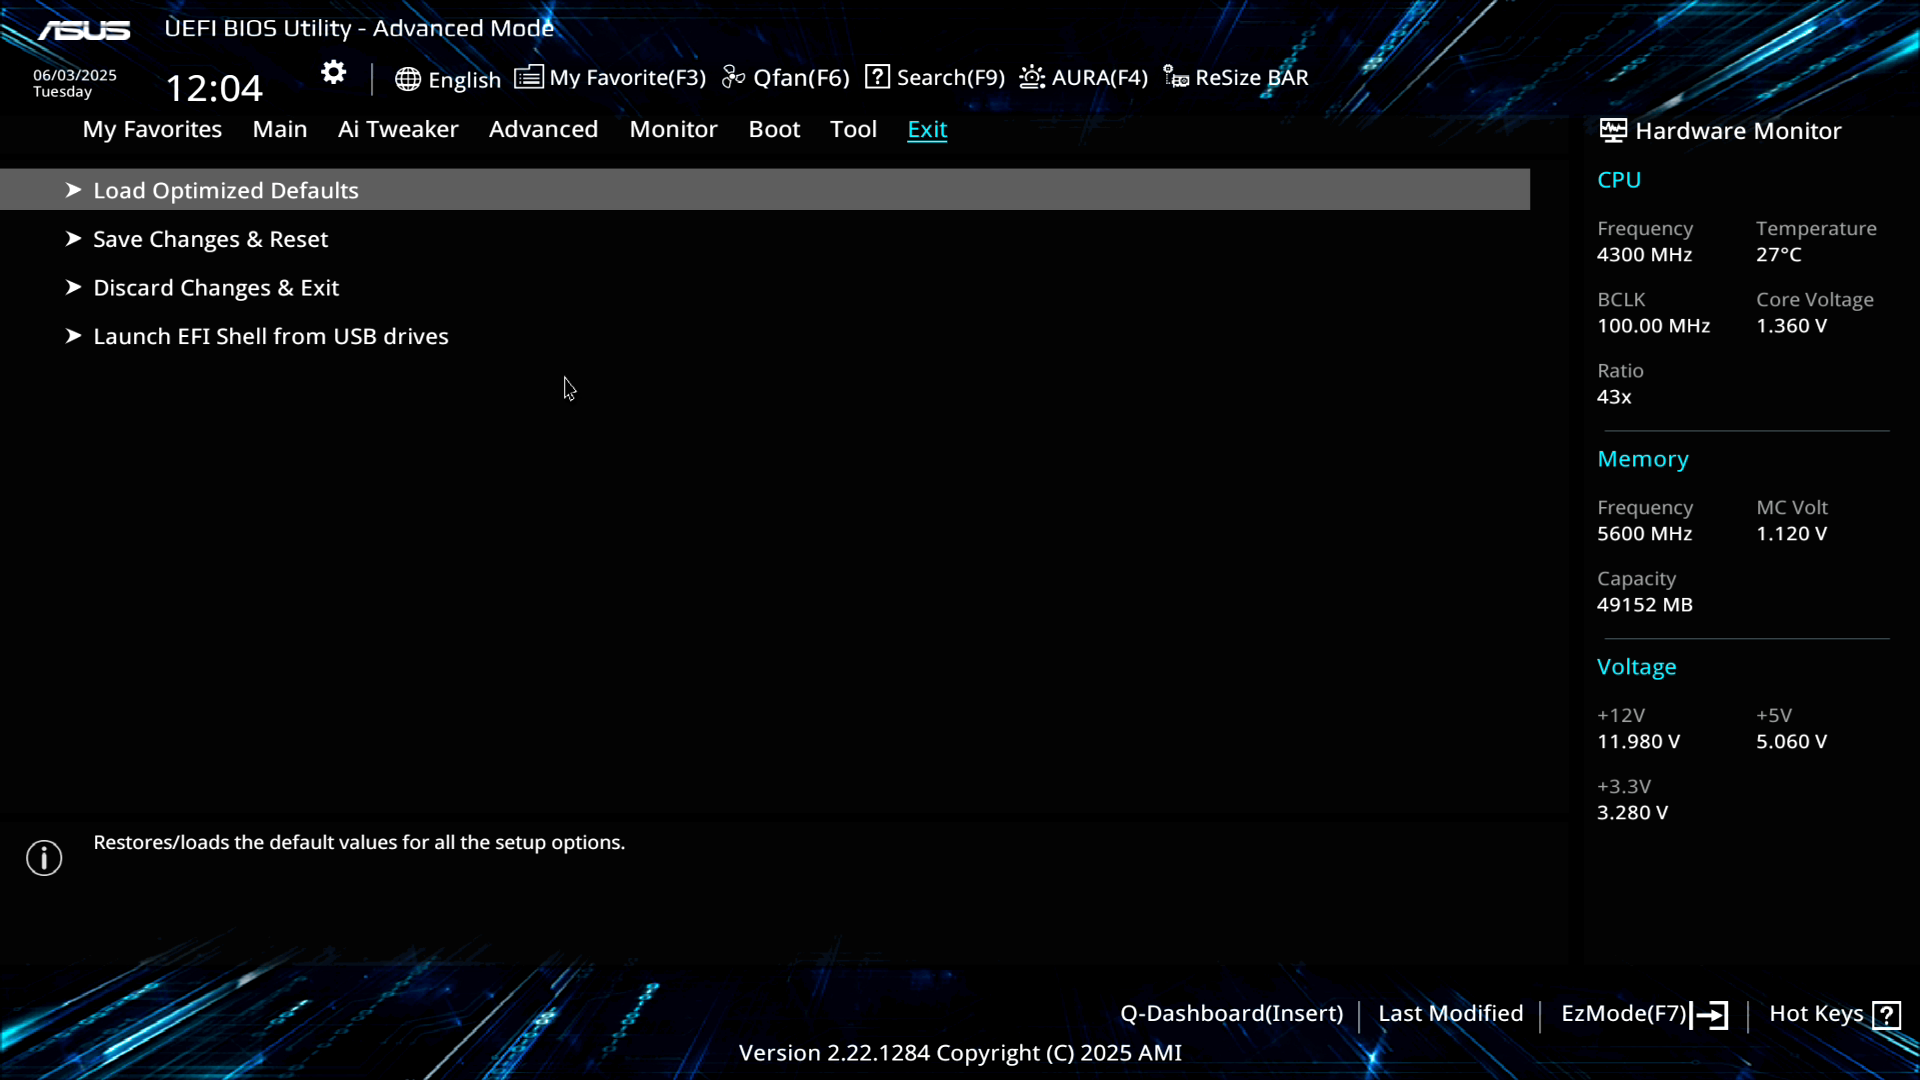
Task: Open the language globe icon
Action: [x=407, y=79]
